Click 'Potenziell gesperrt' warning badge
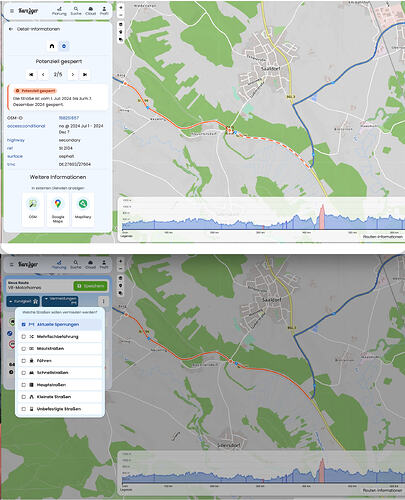The width and height of the screenshot is (405, 500). pos(35,91)
